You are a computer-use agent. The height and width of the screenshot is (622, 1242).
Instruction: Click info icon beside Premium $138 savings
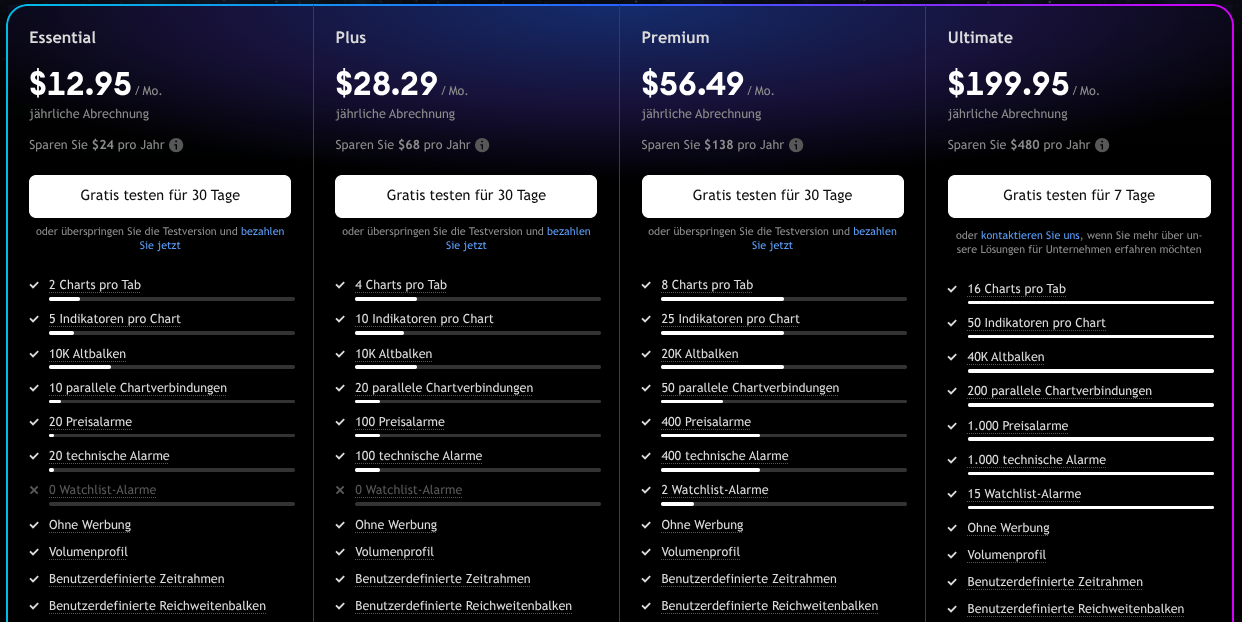796,145
